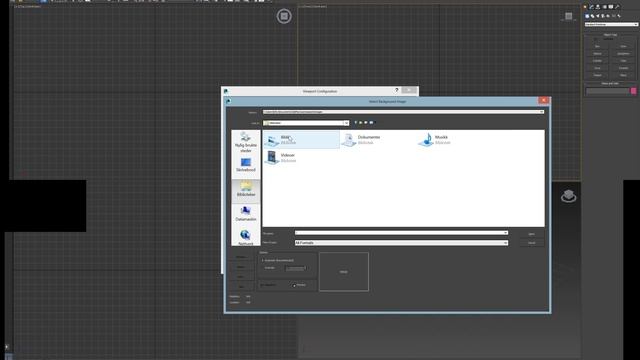Create a Pyramid primitive
This screenshot has width=640, height=360.
tap(623, 68)
